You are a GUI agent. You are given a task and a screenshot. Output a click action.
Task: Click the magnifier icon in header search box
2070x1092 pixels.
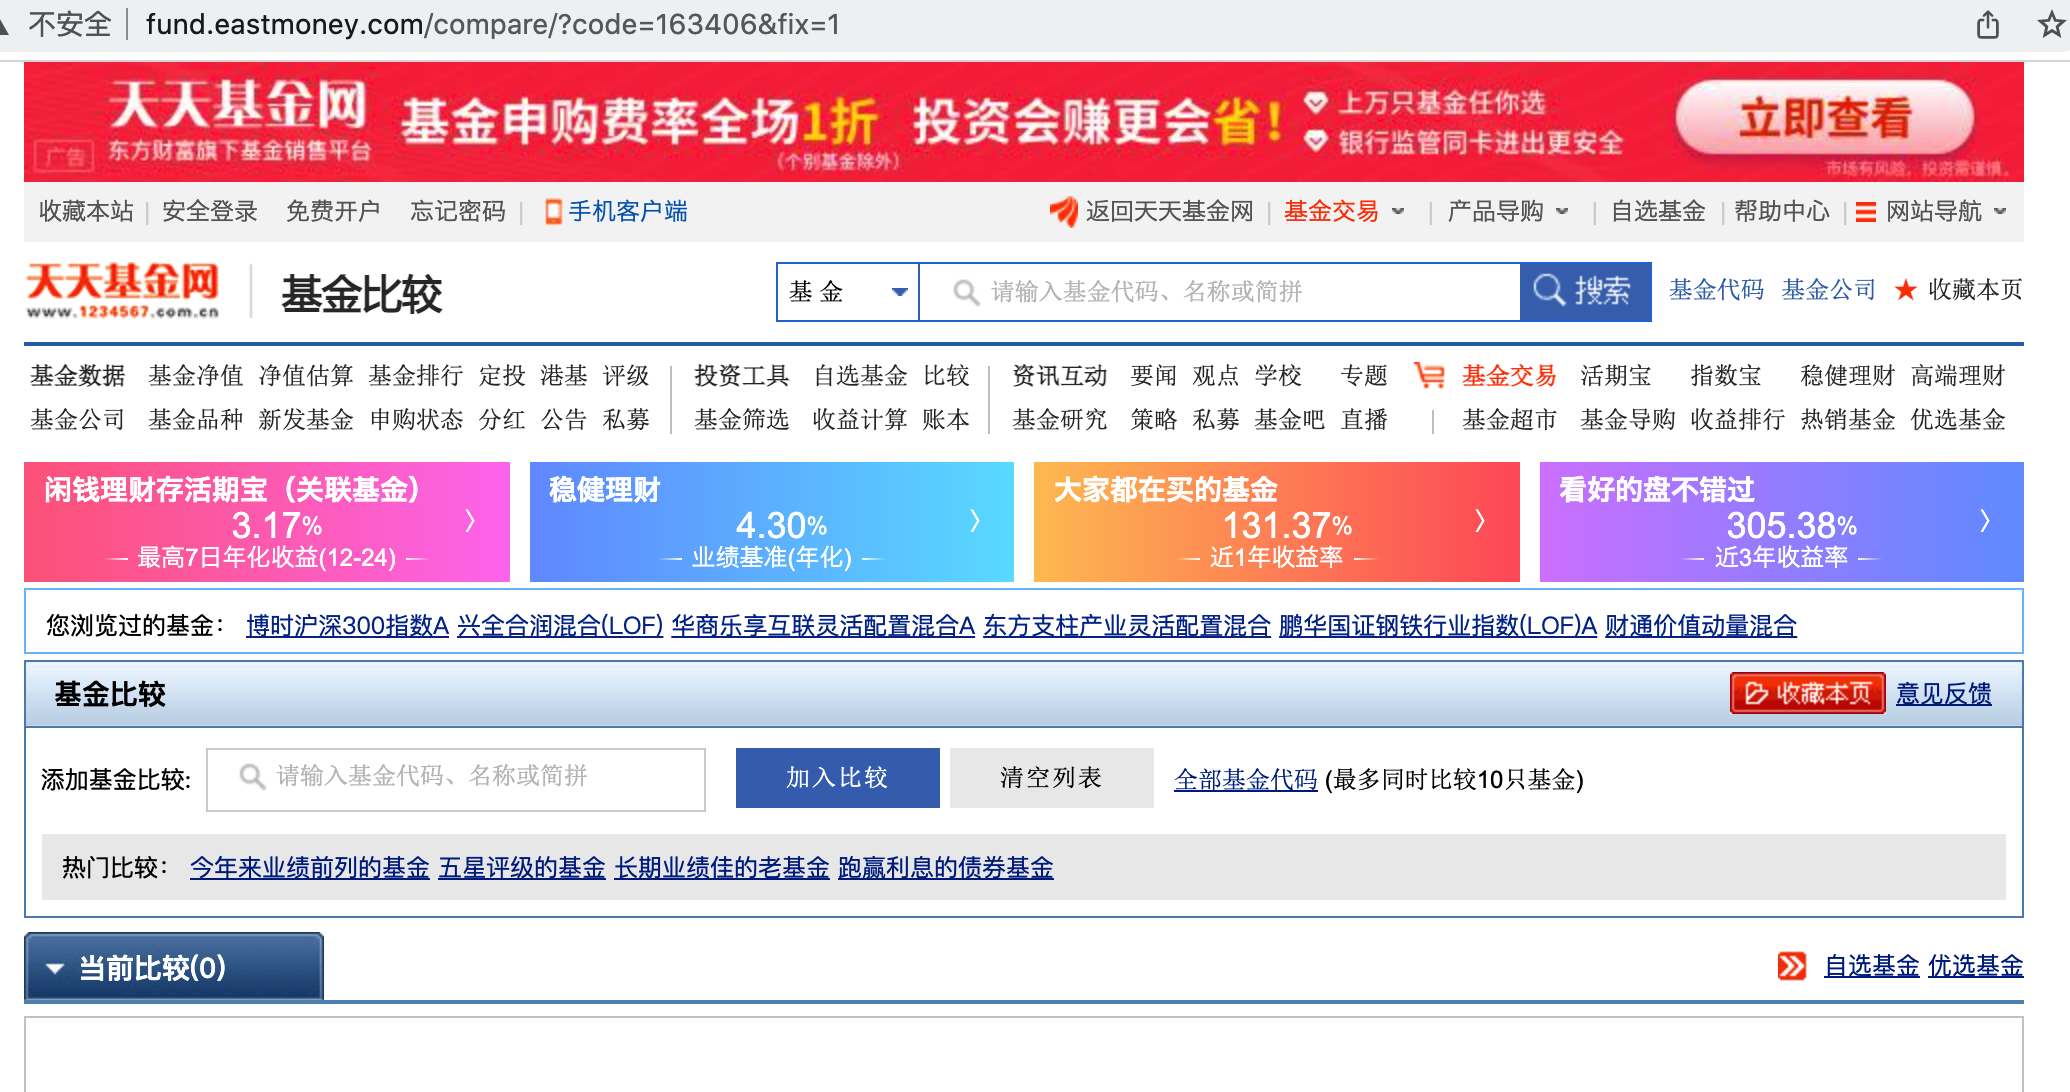(965, 292)
